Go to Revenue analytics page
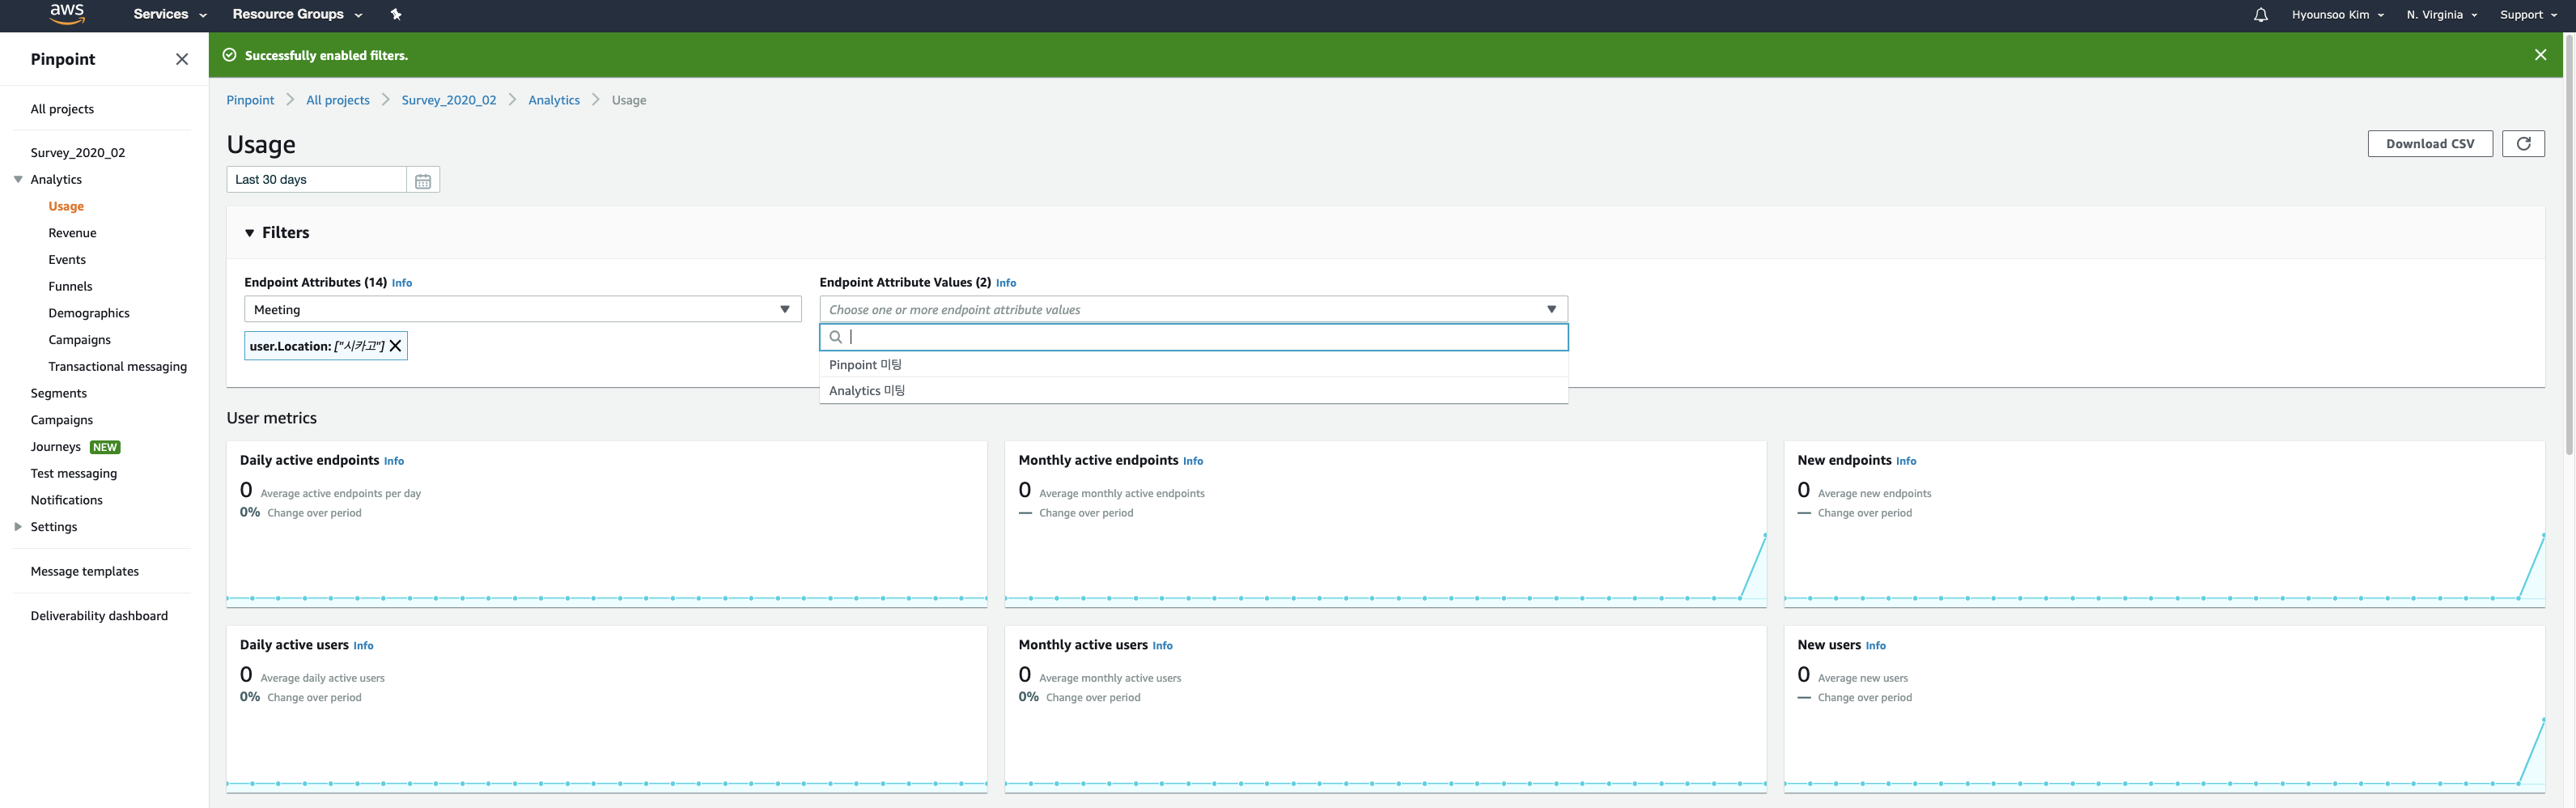The height and width of the screenshot is (808, 2576). pos(72,233)
